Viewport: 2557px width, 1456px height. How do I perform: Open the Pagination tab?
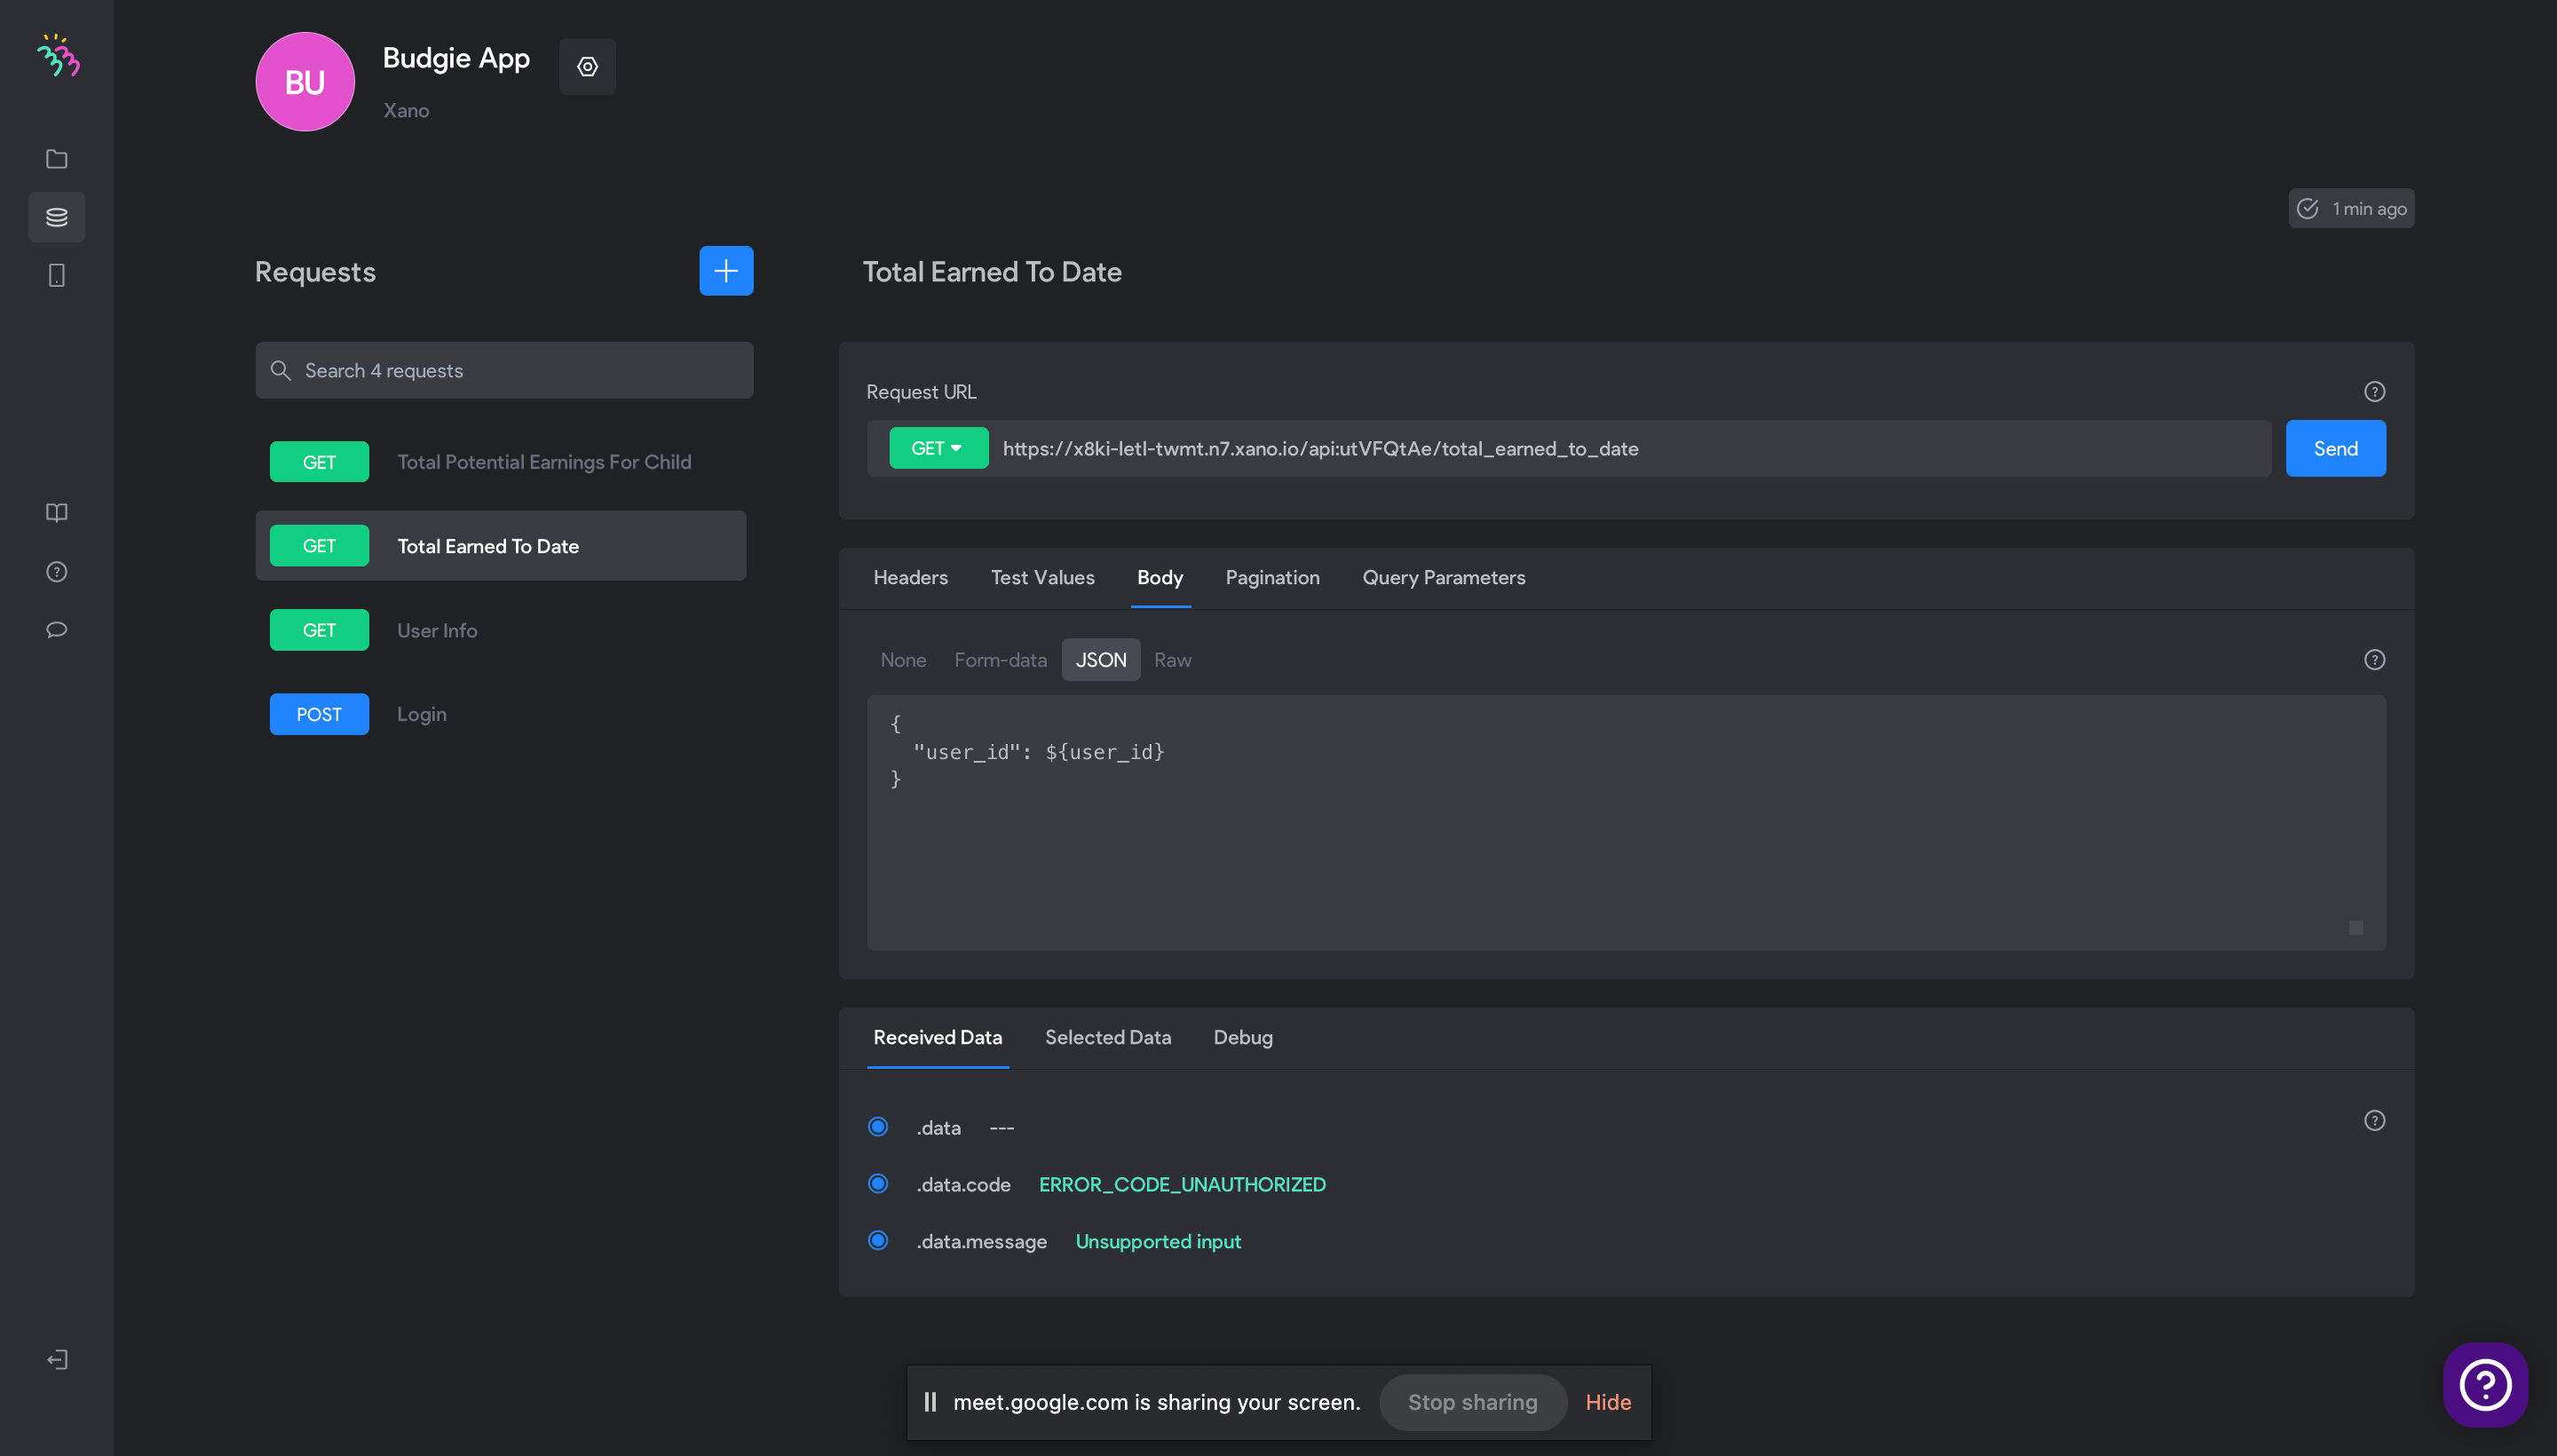[1272, 578]
